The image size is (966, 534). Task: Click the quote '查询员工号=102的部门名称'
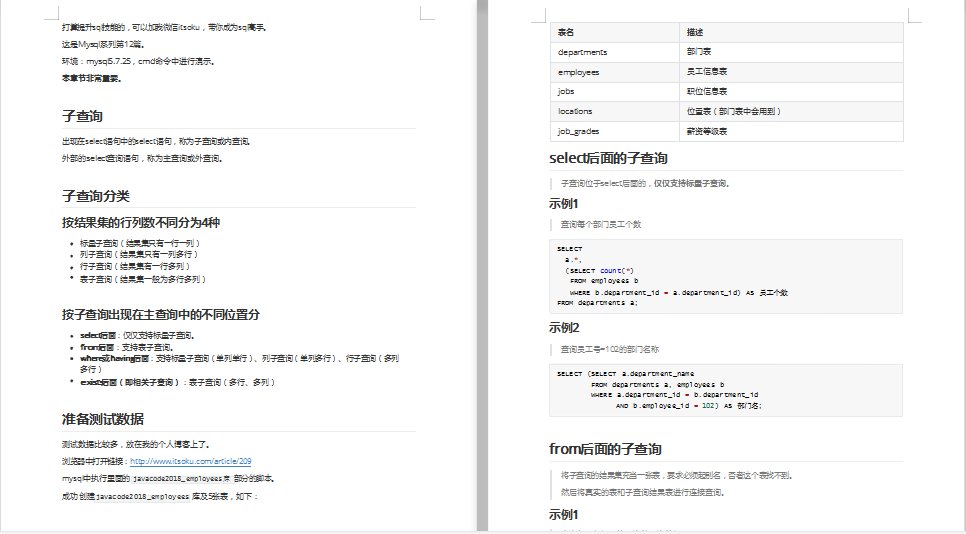click(610, 349)
